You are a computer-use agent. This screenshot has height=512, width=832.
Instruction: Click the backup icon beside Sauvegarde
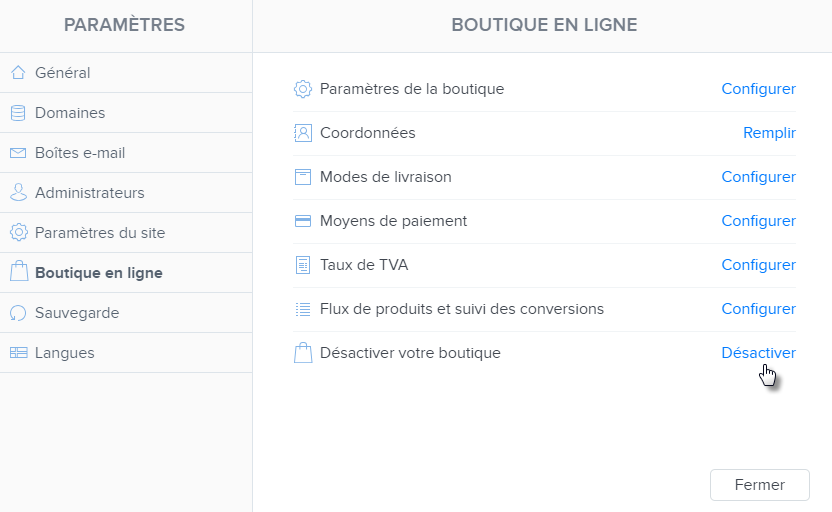pyautogui.click(x=18, y=313)
